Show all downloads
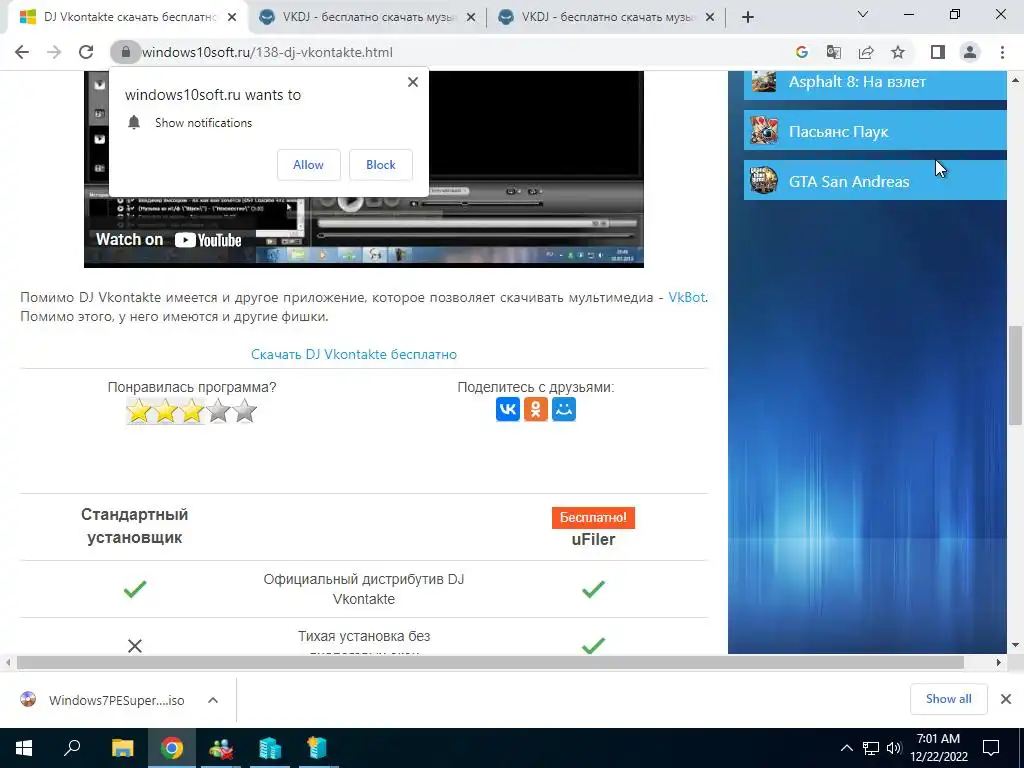Screen dimensions: 1024x768 pyautogui.click(x=948, y=699)
